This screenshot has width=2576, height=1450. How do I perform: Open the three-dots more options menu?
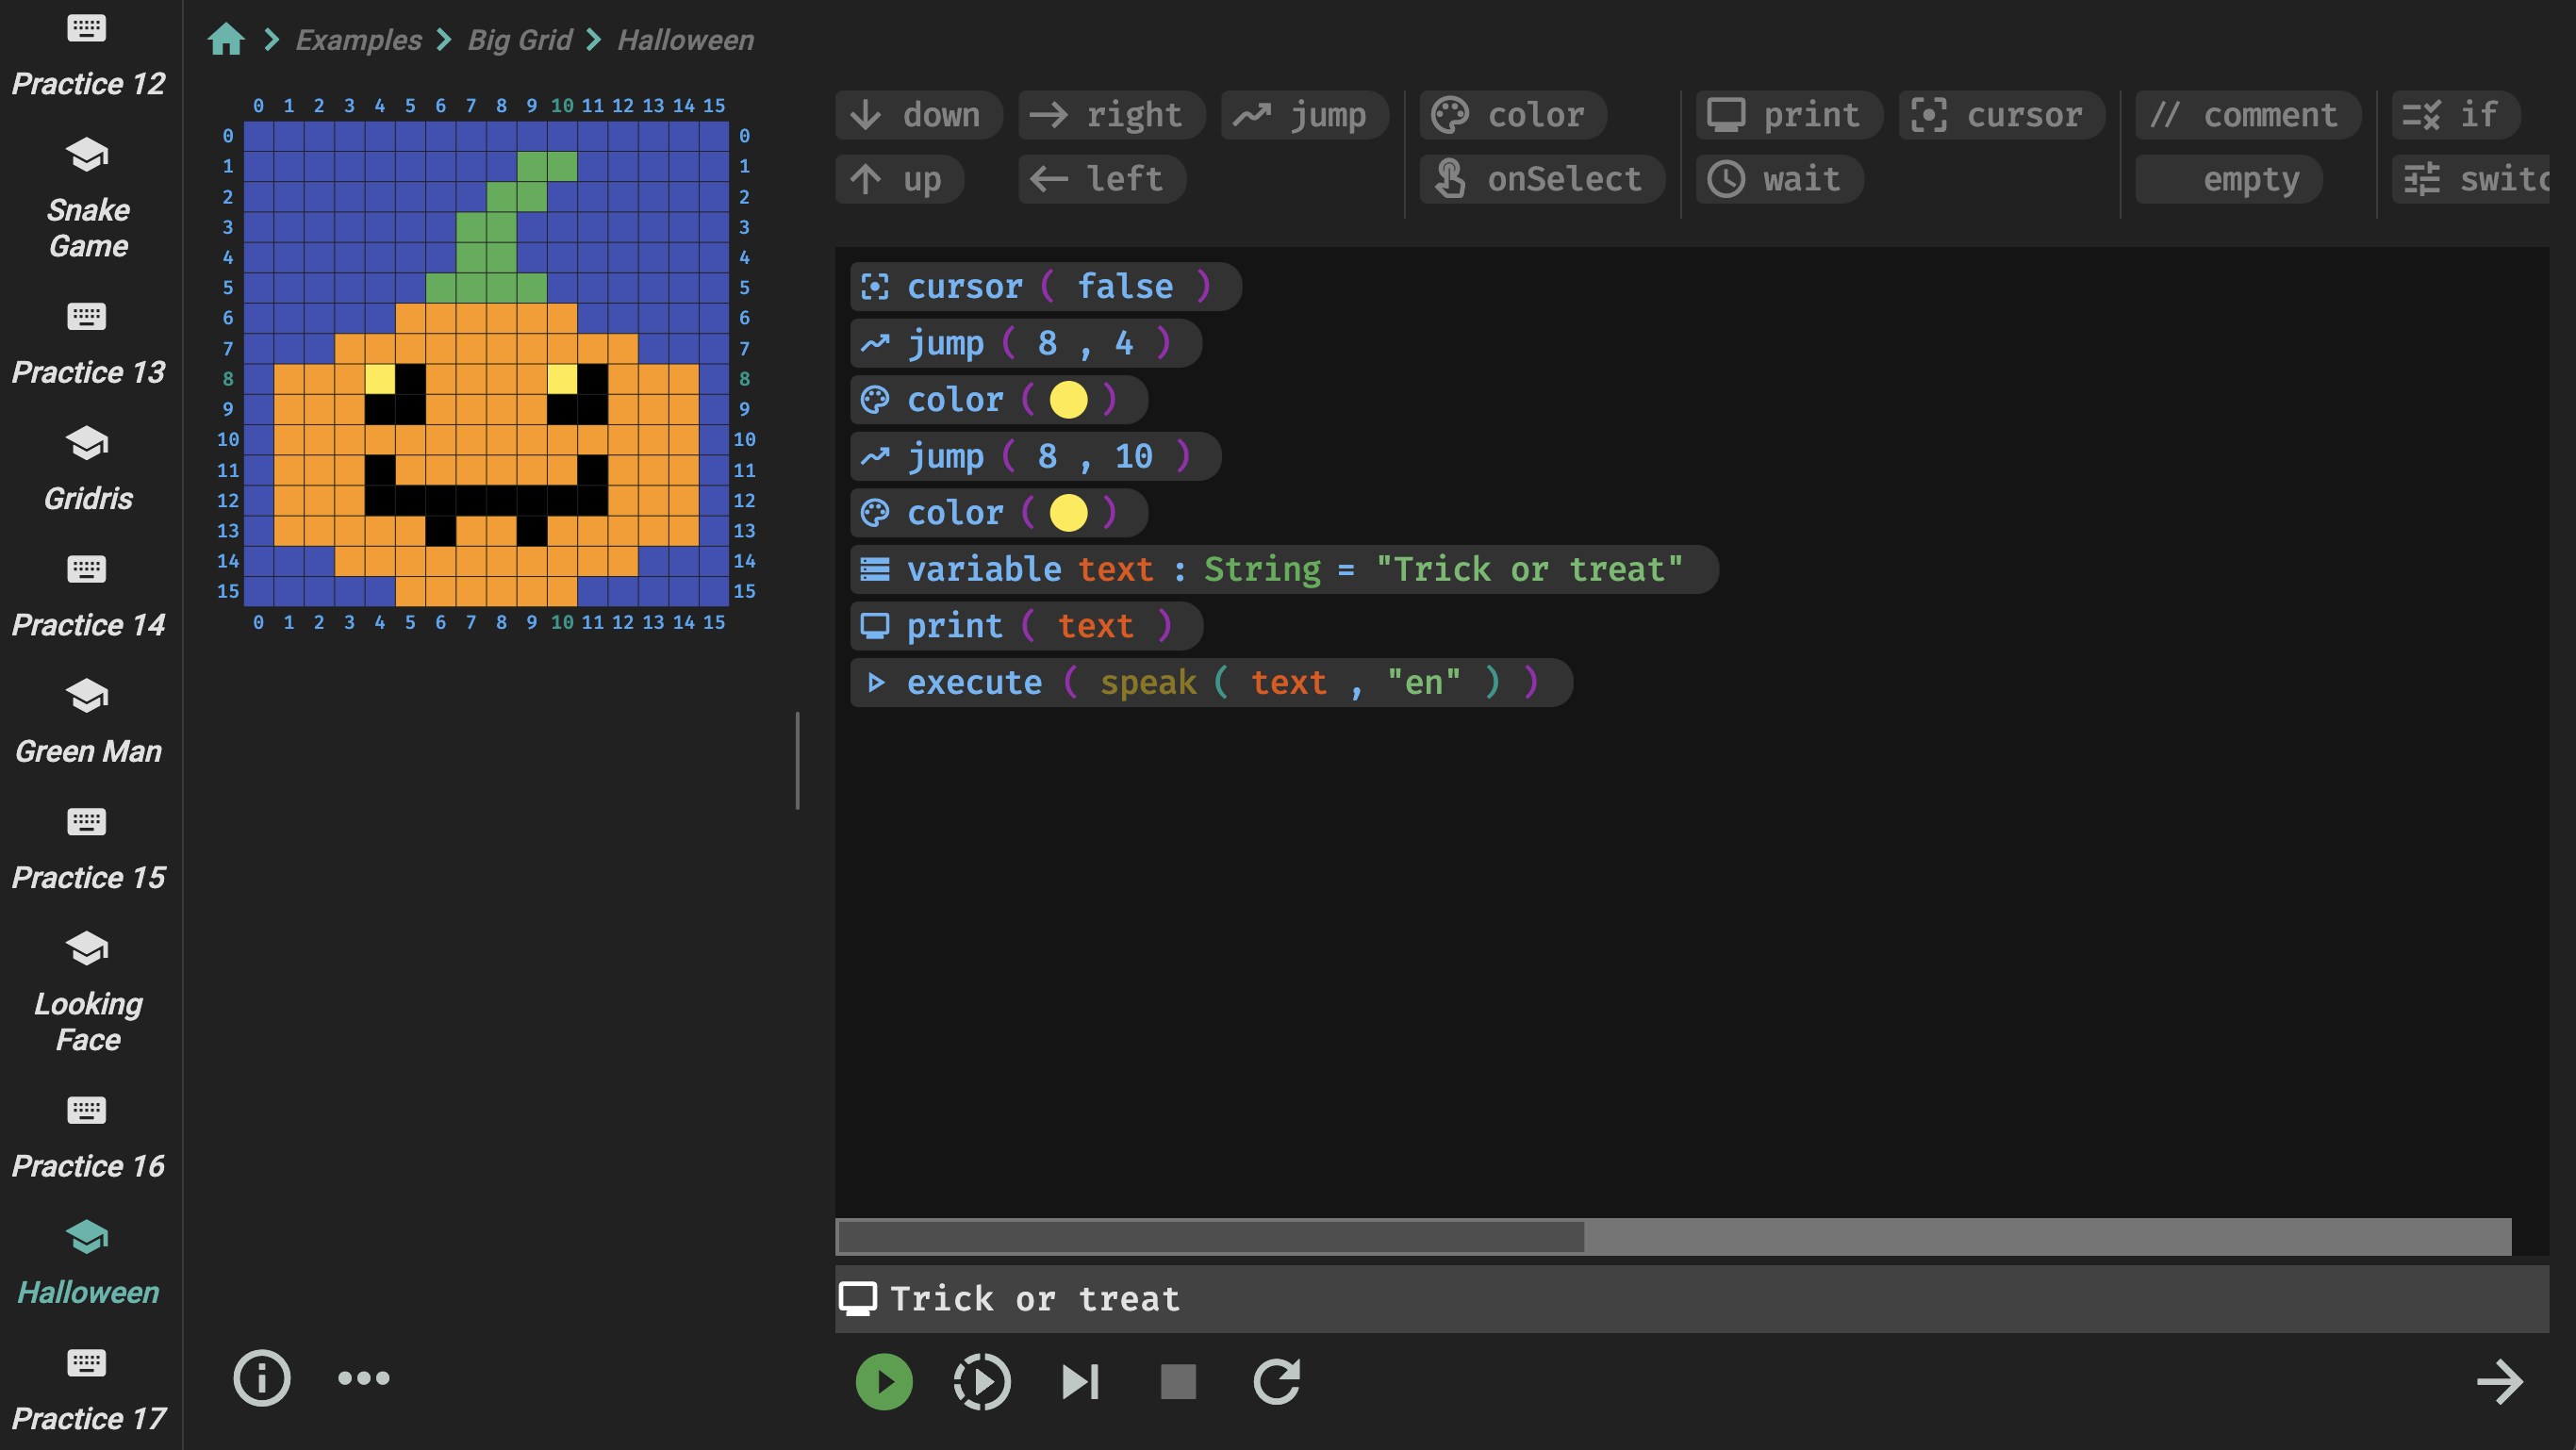pos(363,1378)
